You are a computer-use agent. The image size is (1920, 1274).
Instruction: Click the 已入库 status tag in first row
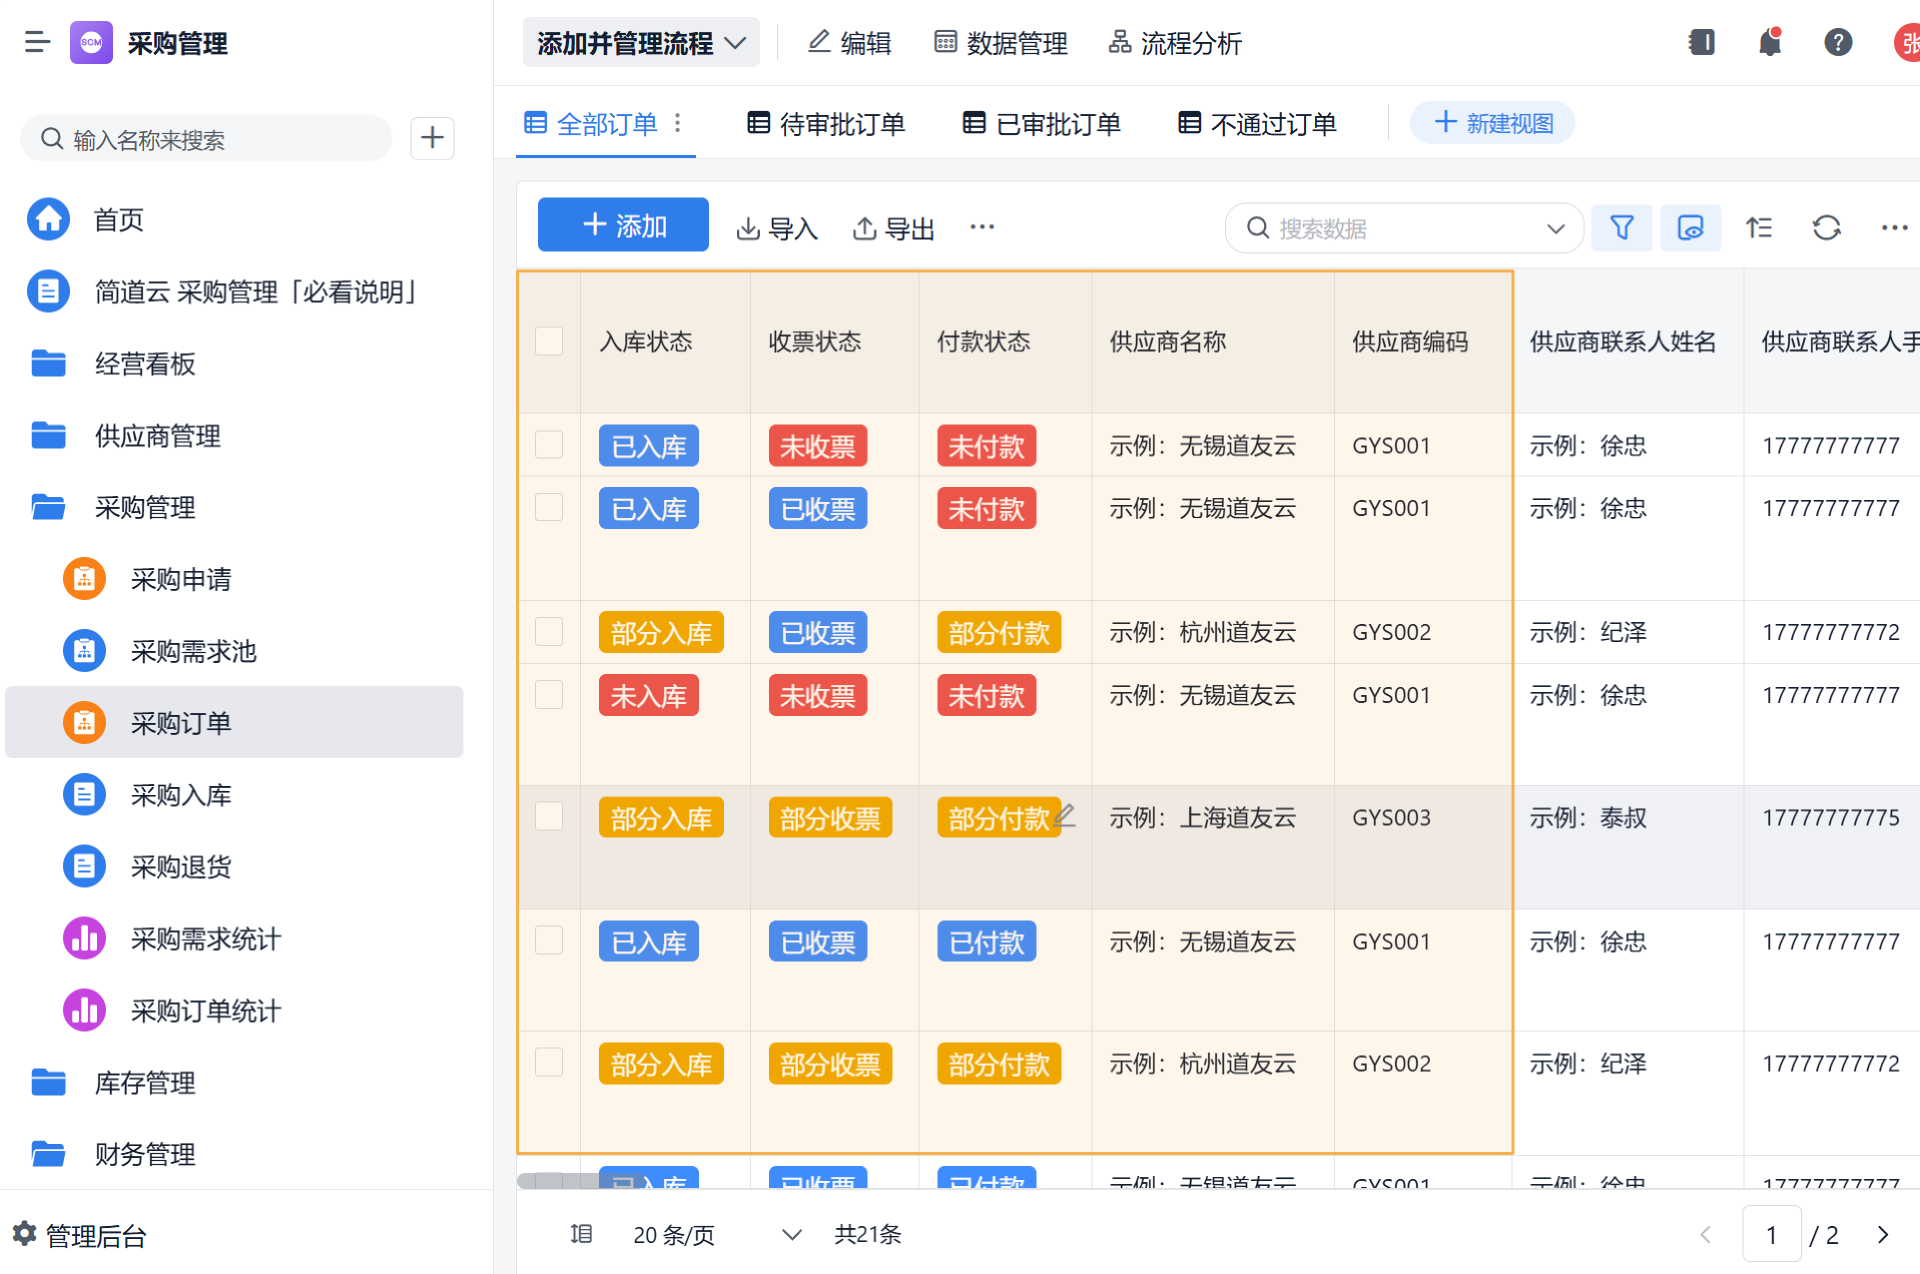pyautogui.click(x=648, y=446)
